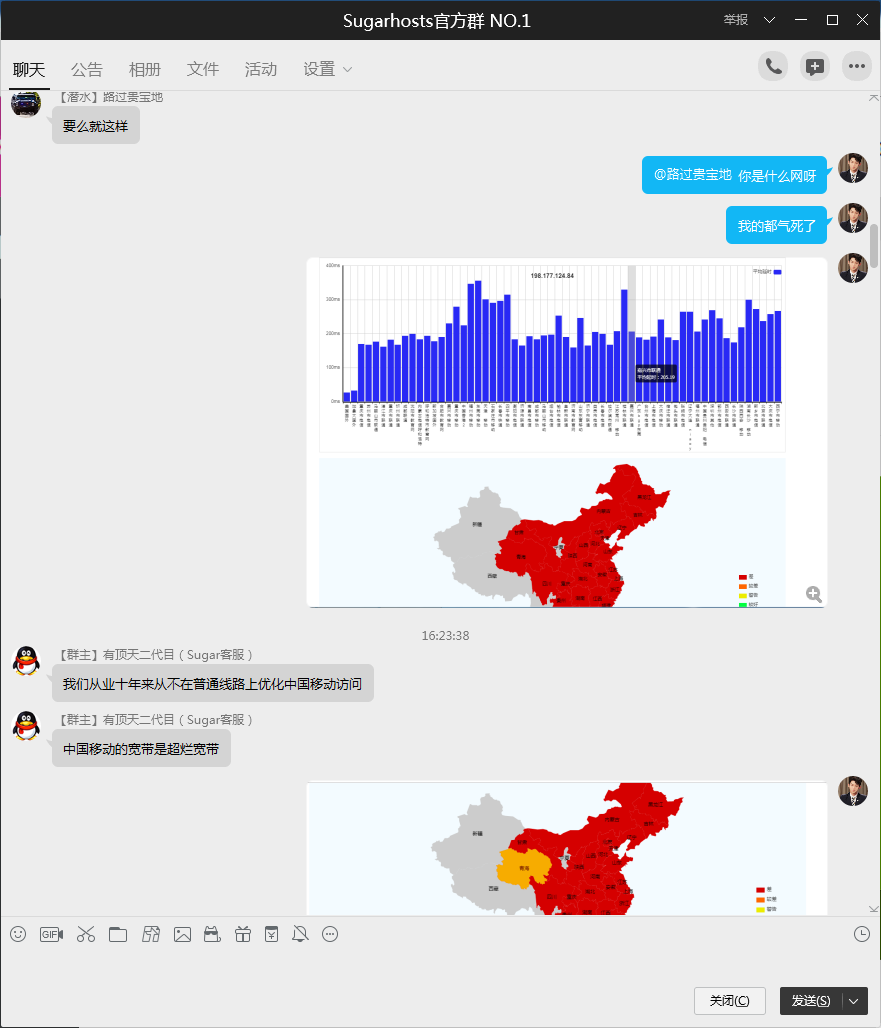Open the emoji picker
Image resolution: width=881 pixels, height=1028 pixels.
point(18,934)
